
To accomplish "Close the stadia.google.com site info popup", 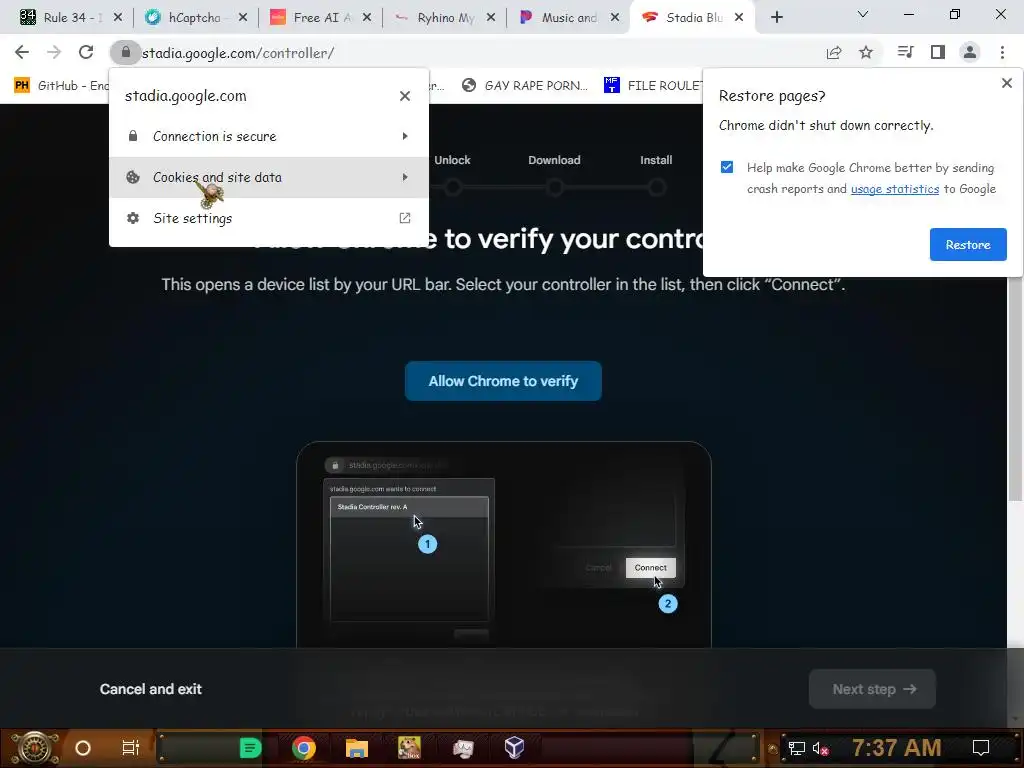I will 405,96.
